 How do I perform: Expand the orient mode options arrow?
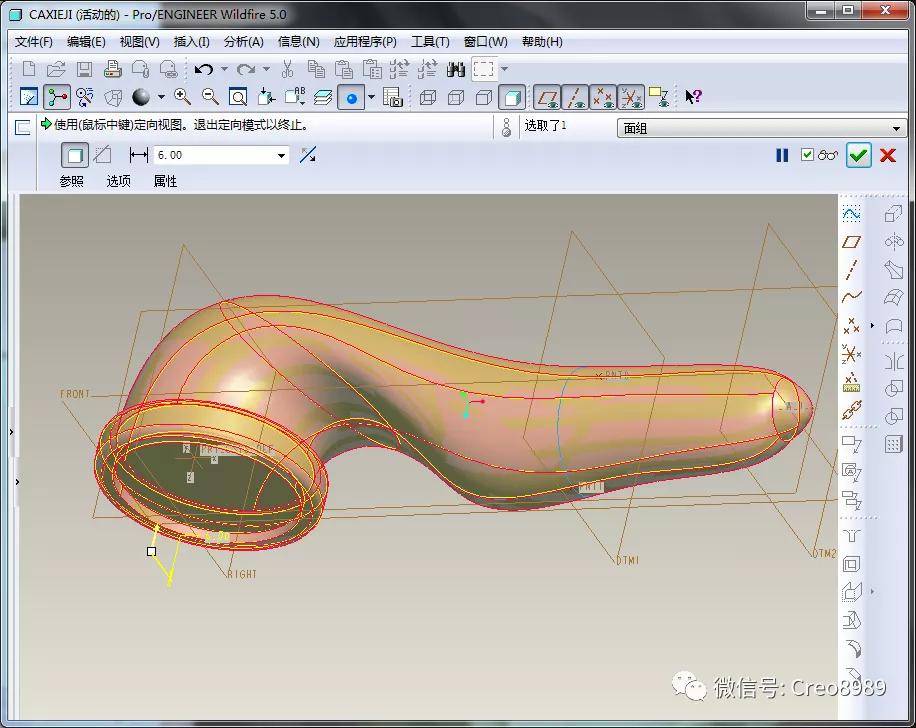click(x=372, y=97)
